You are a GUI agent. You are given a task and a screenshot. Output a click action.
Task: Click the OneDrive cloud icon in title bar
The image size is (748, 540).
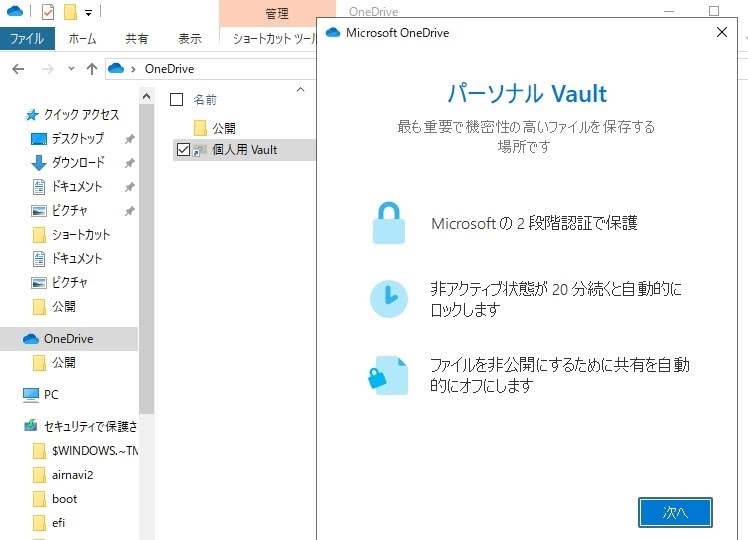click(x=15, y=10)
